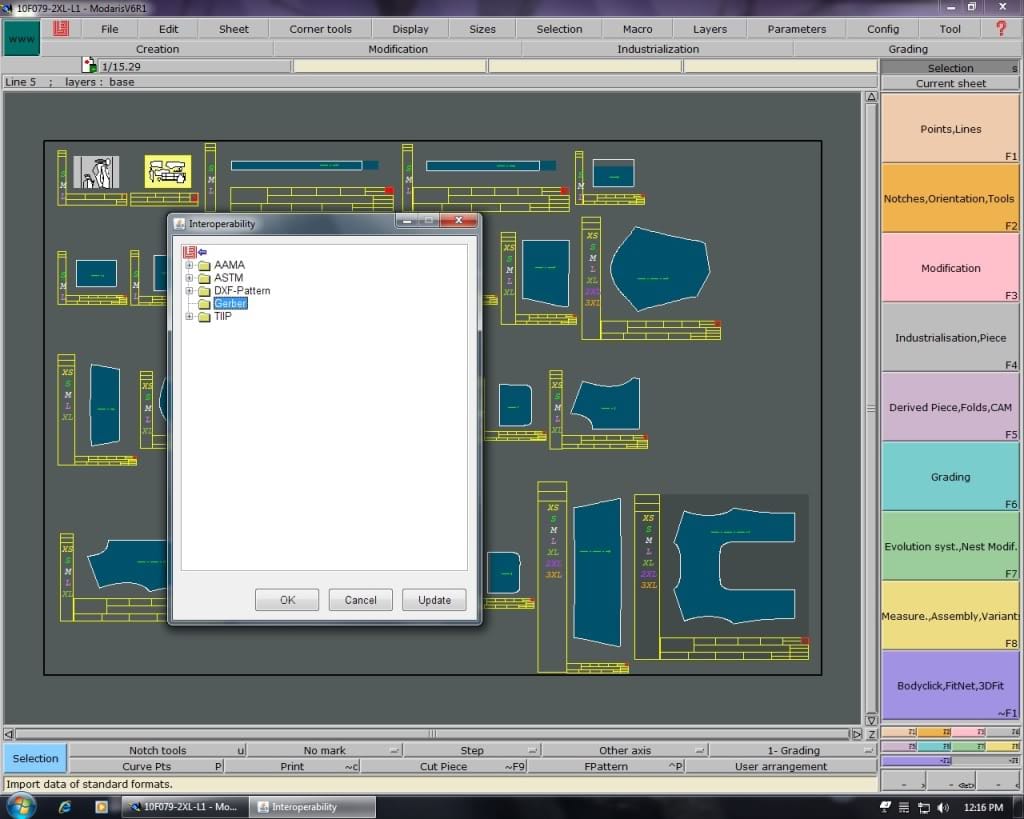Open the Windows Start orb
1024x819 pixels.
(x=21, y=807)
